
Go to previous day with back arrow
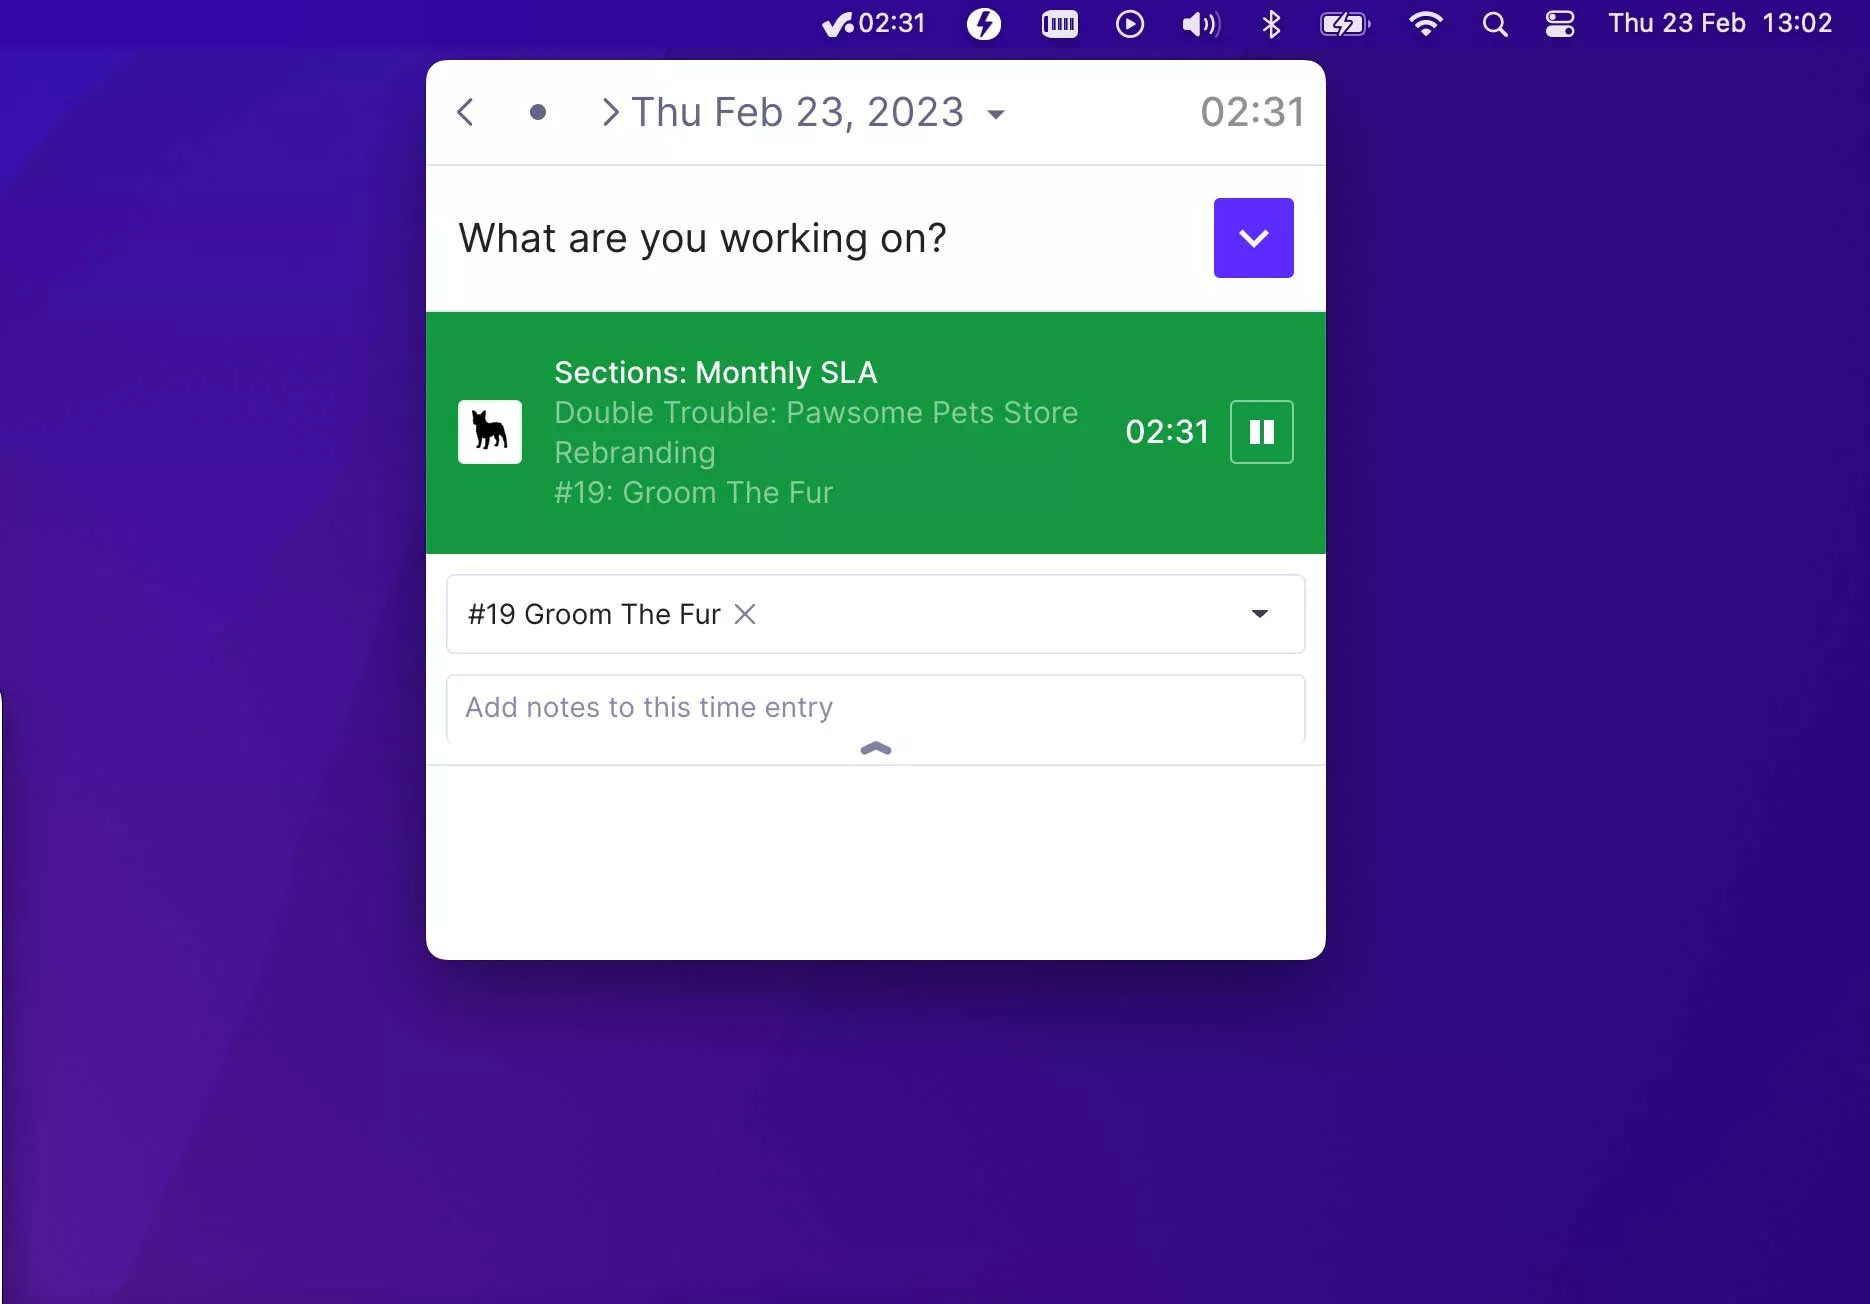(465, 112)
